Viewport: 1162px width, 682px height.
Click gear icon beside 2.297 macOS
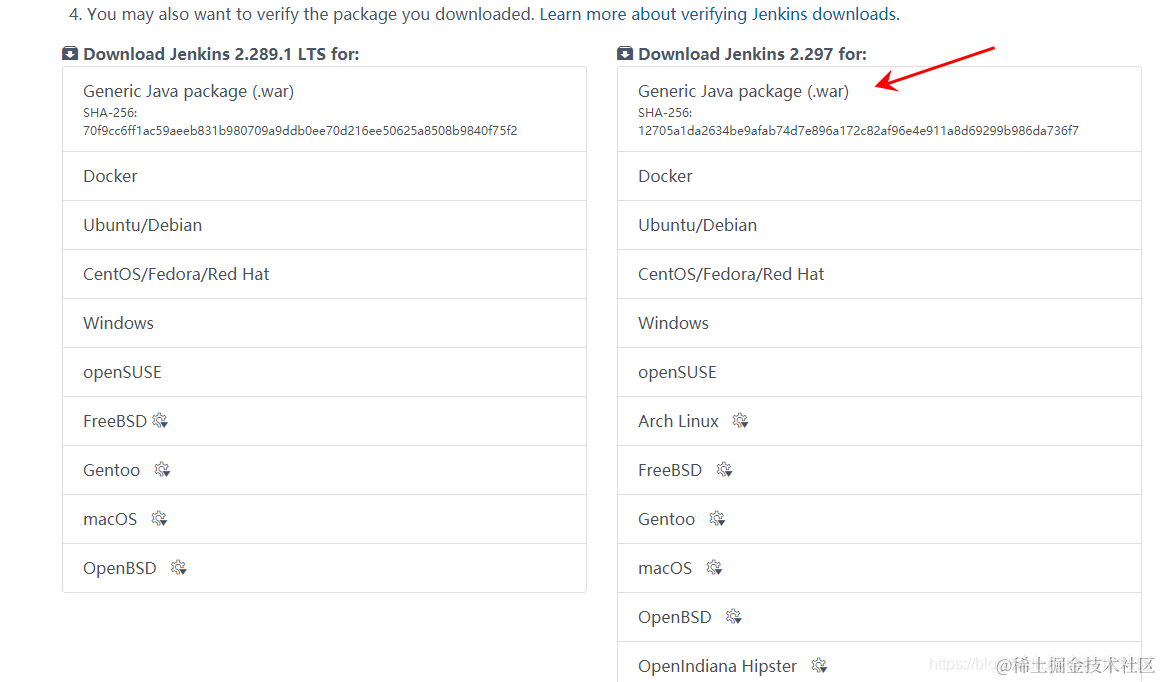coord(714,568)
